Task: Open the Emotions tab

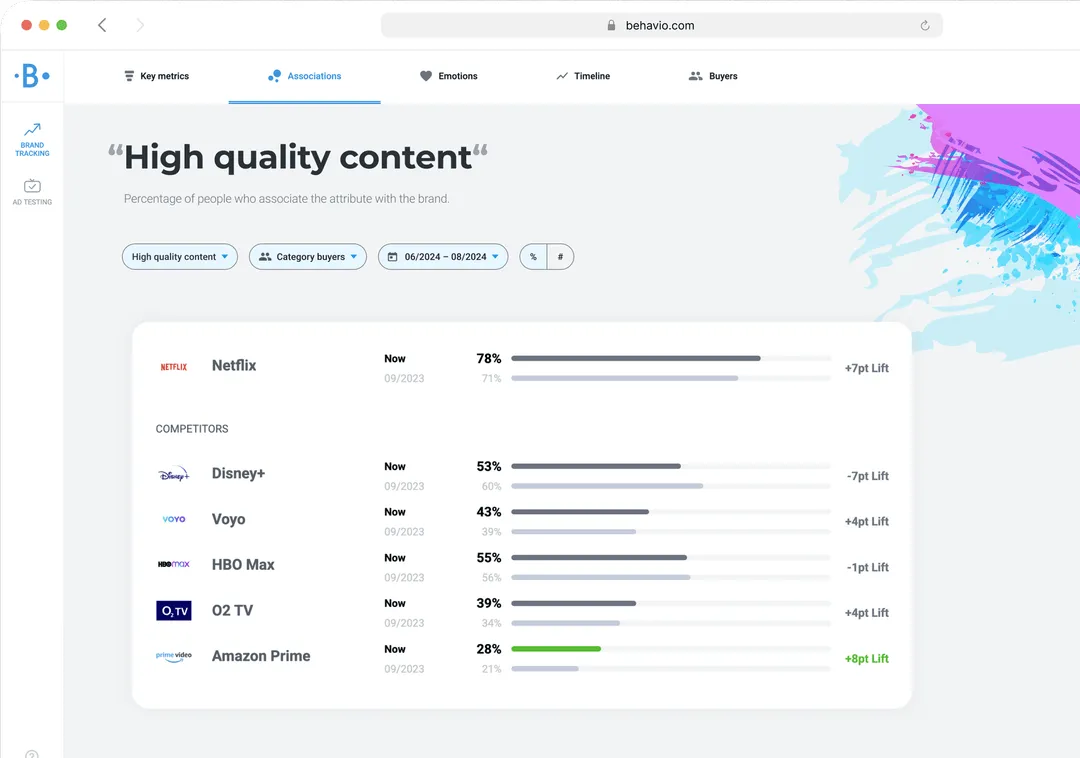Action: tap(448, 76)
